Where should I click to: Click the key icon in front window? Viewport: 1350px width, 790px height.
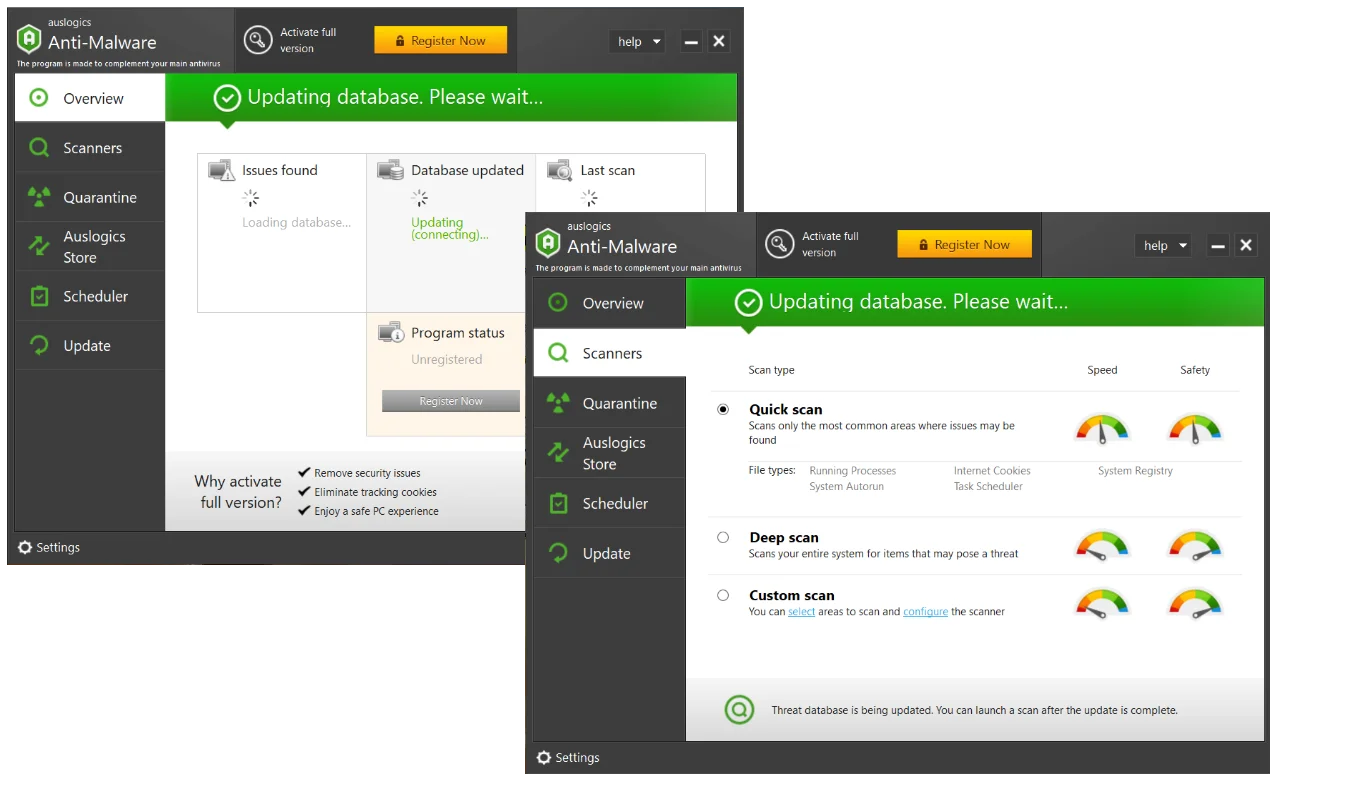tap(780, 244)
